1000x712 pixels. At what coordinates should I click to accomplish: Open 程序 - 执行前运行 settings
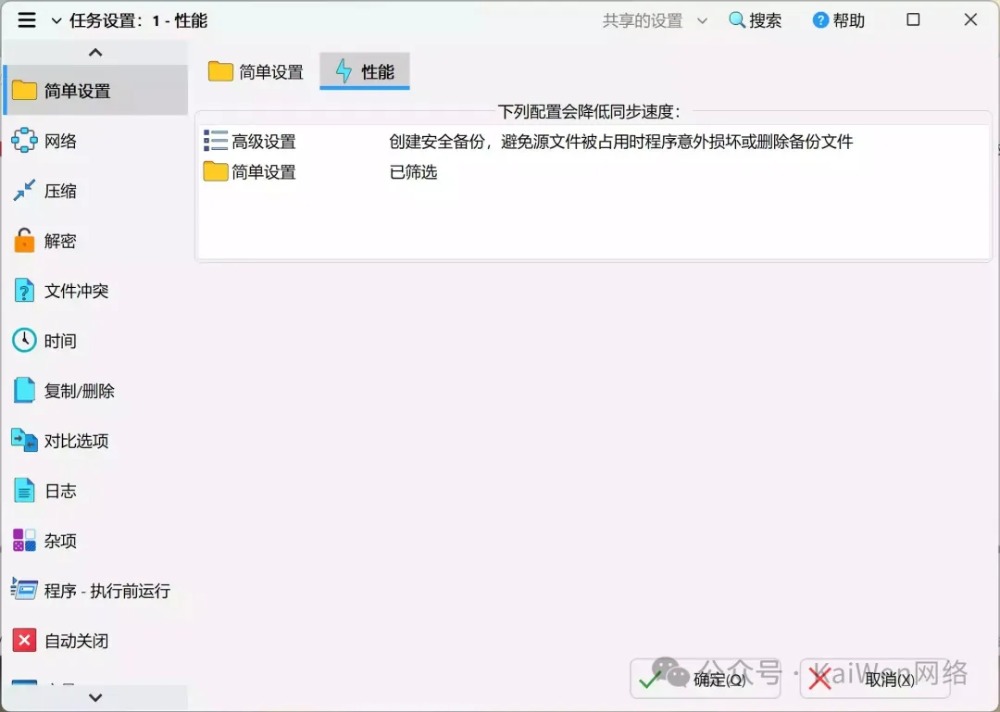tap(106, 591)
